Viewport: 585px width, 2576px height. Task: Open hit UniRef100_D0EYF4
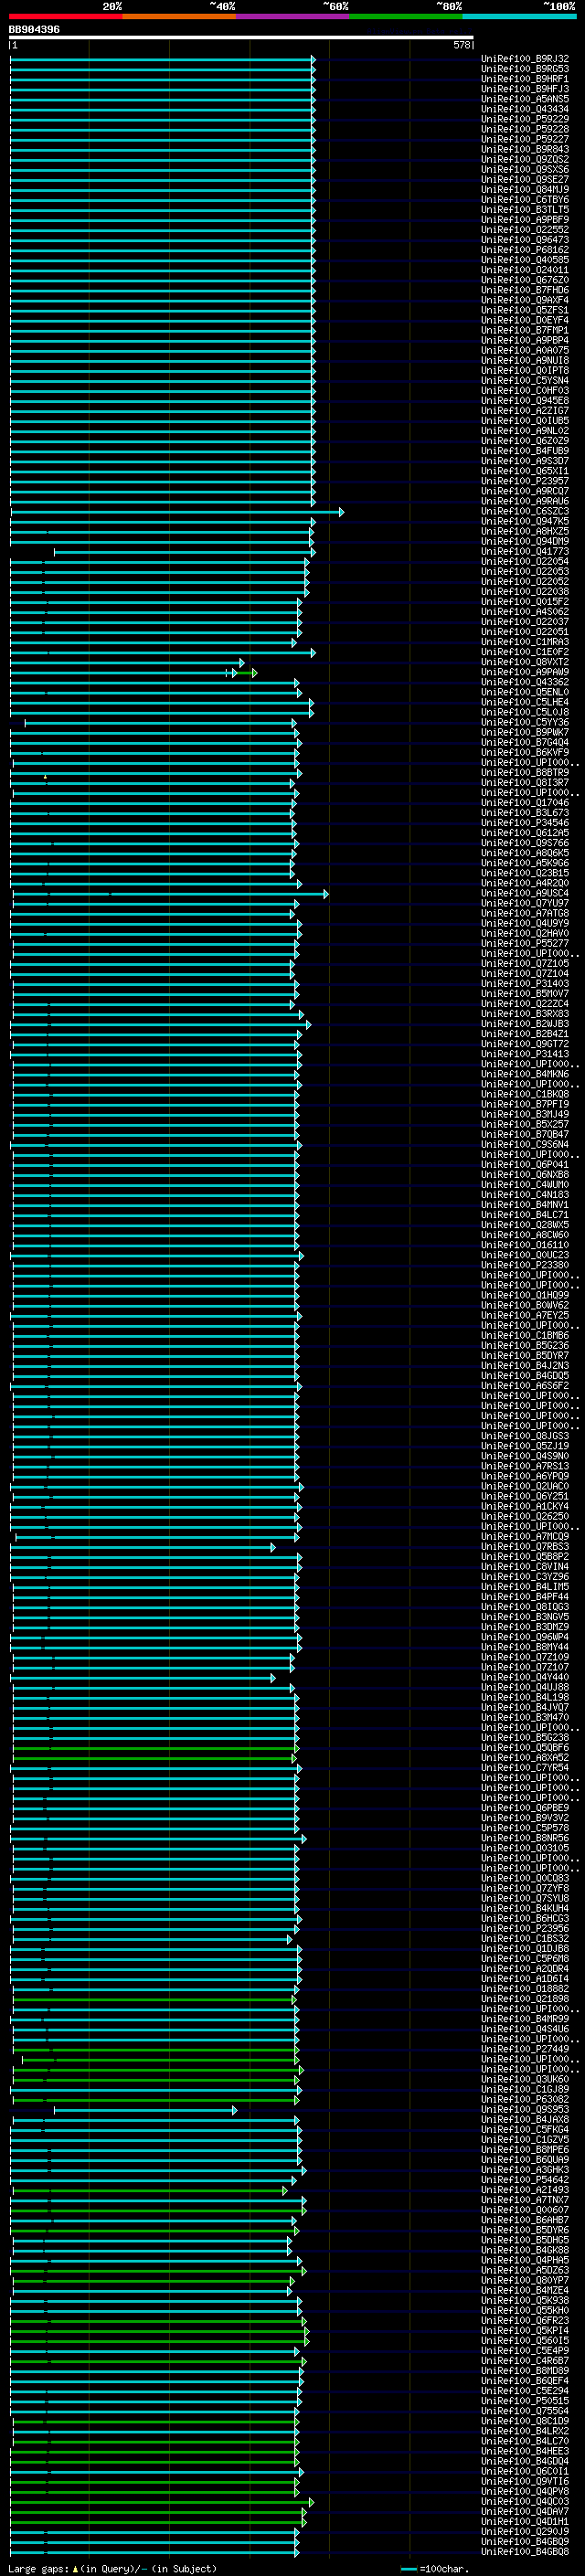(x=525, y=320)
